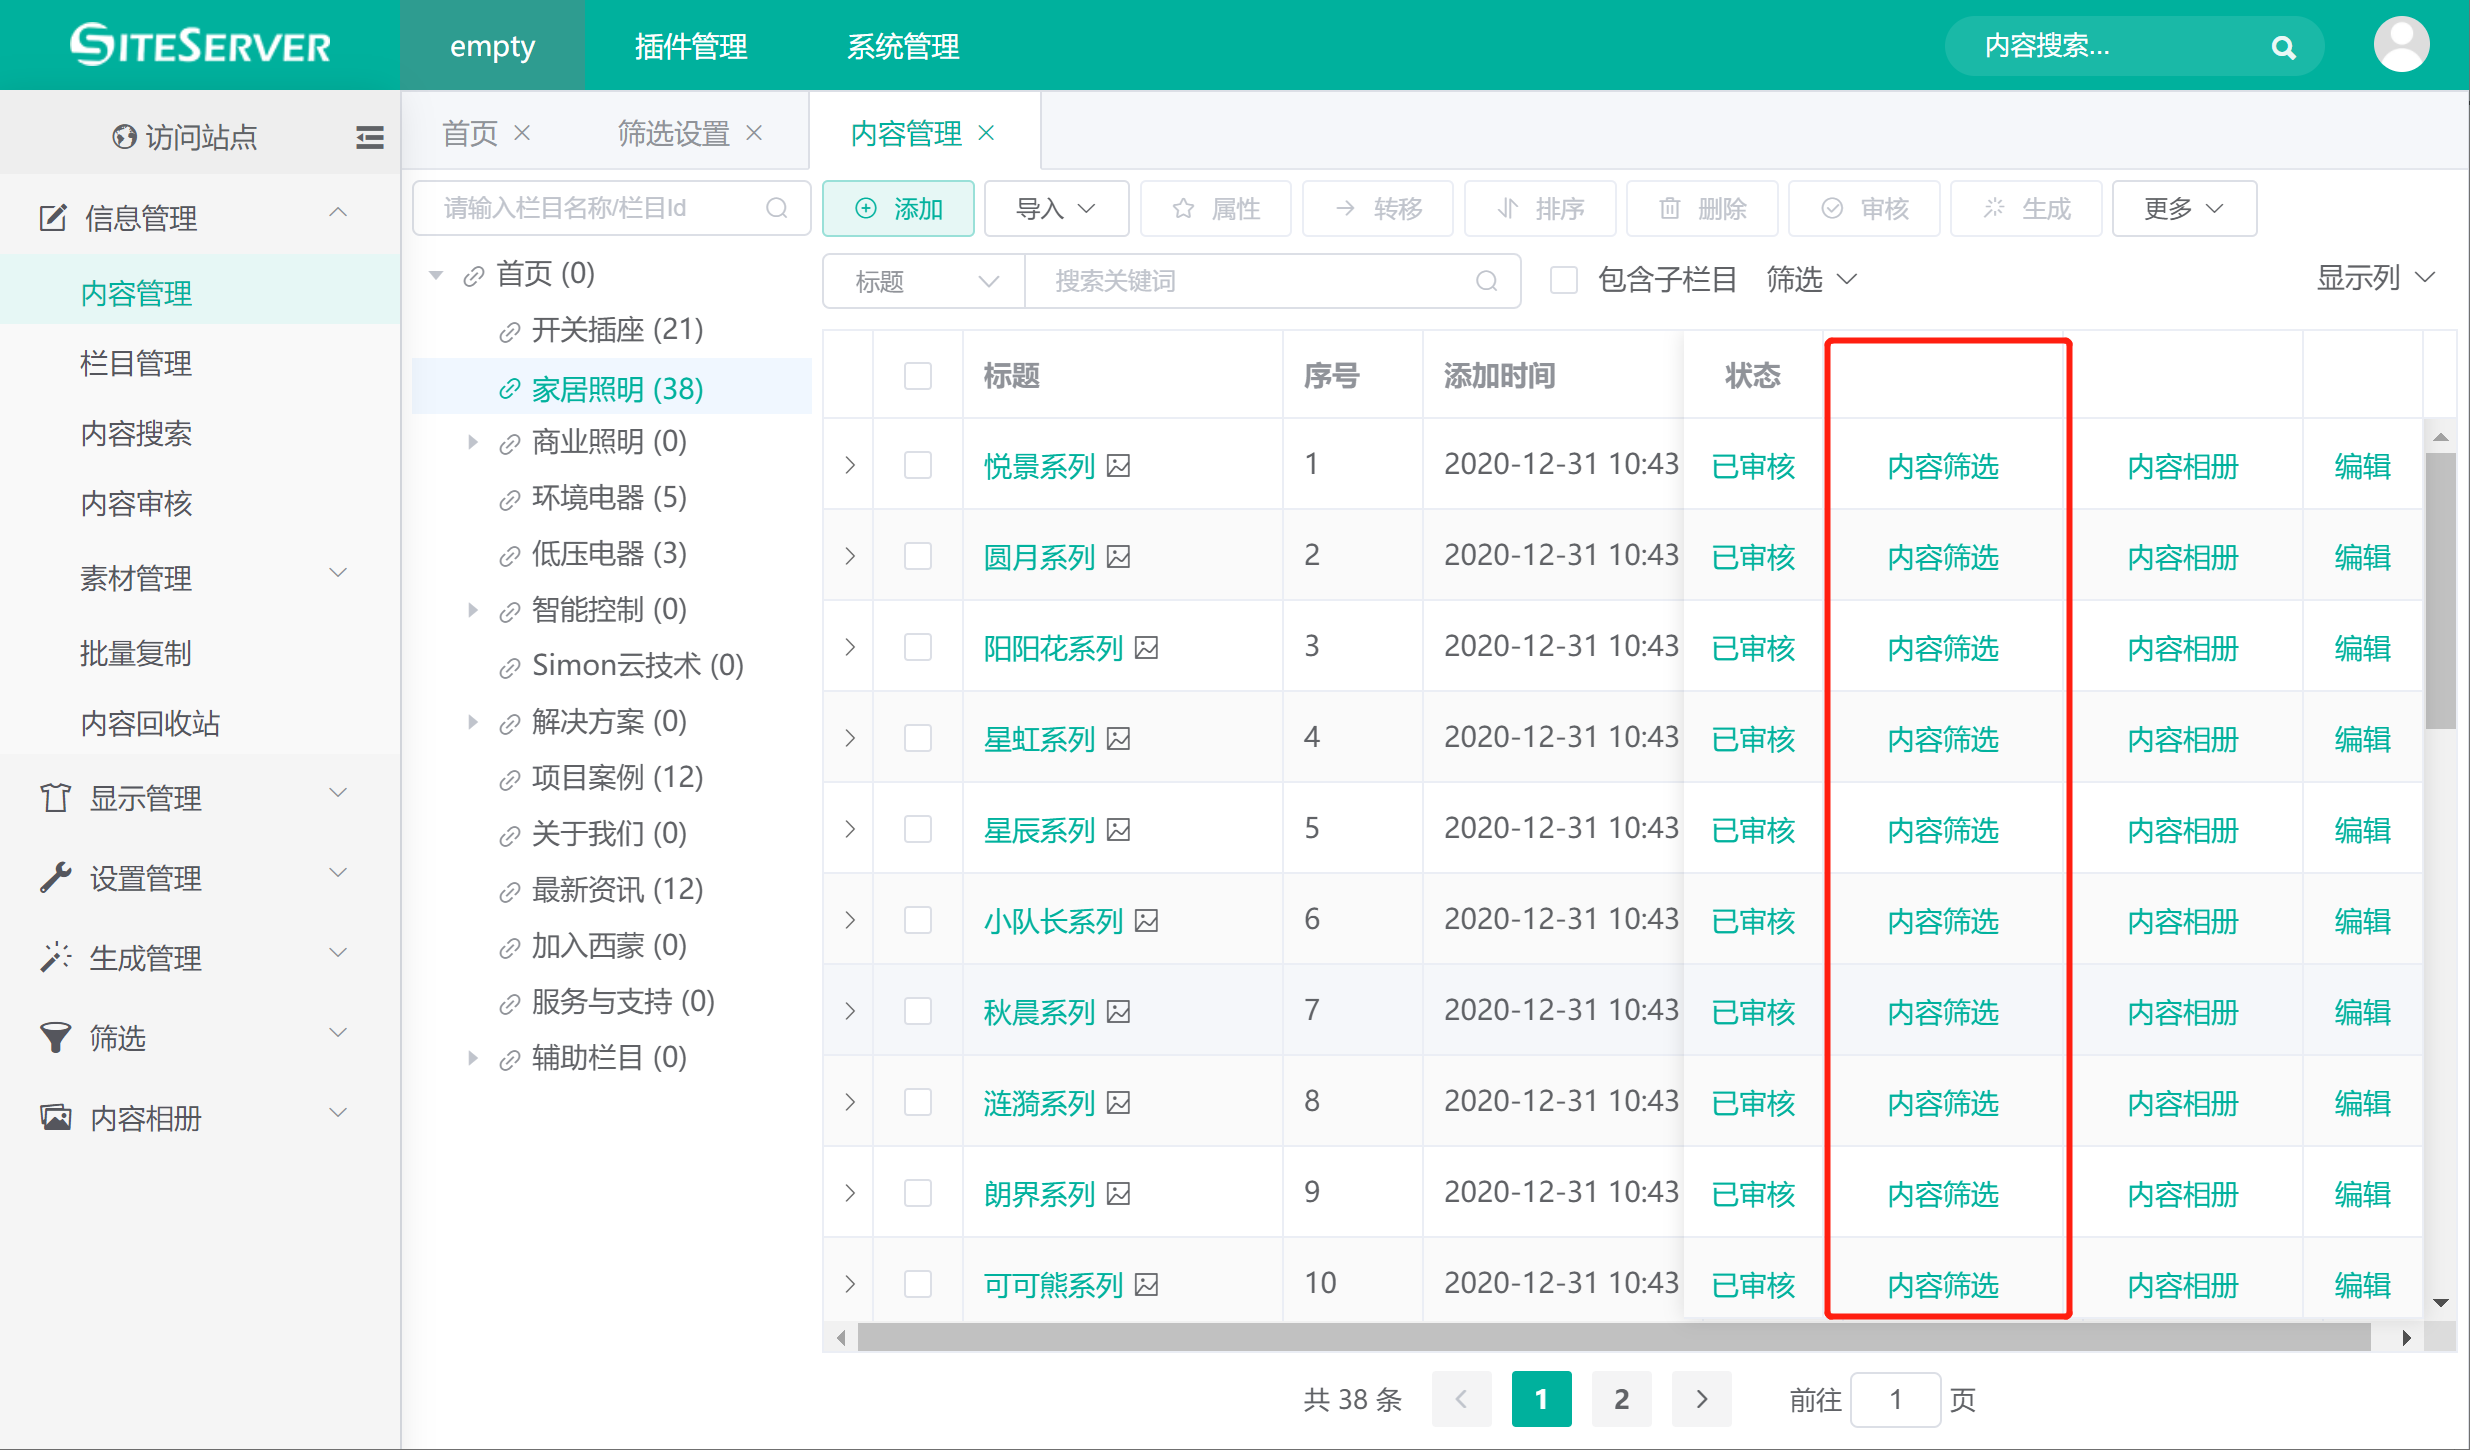Open the 导入 dropdown
The width and height of the screenshot is (2470, 1450).
coord(1056,208)
